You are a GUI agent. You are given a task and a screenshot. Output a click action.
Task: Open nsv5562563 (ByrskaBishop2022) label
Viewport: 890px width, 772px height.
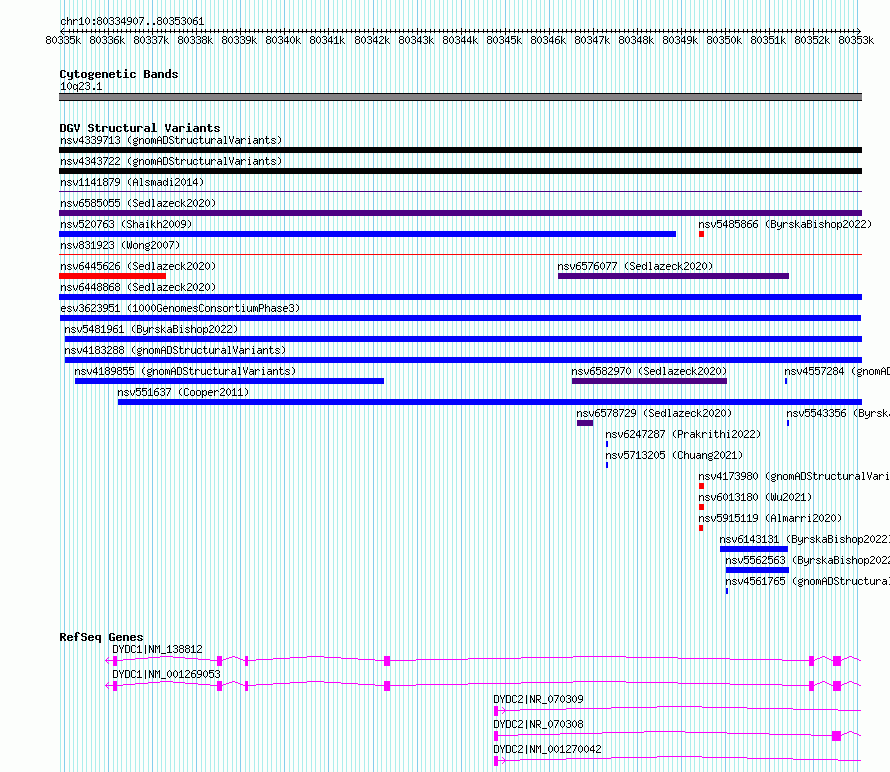(807, 560)
